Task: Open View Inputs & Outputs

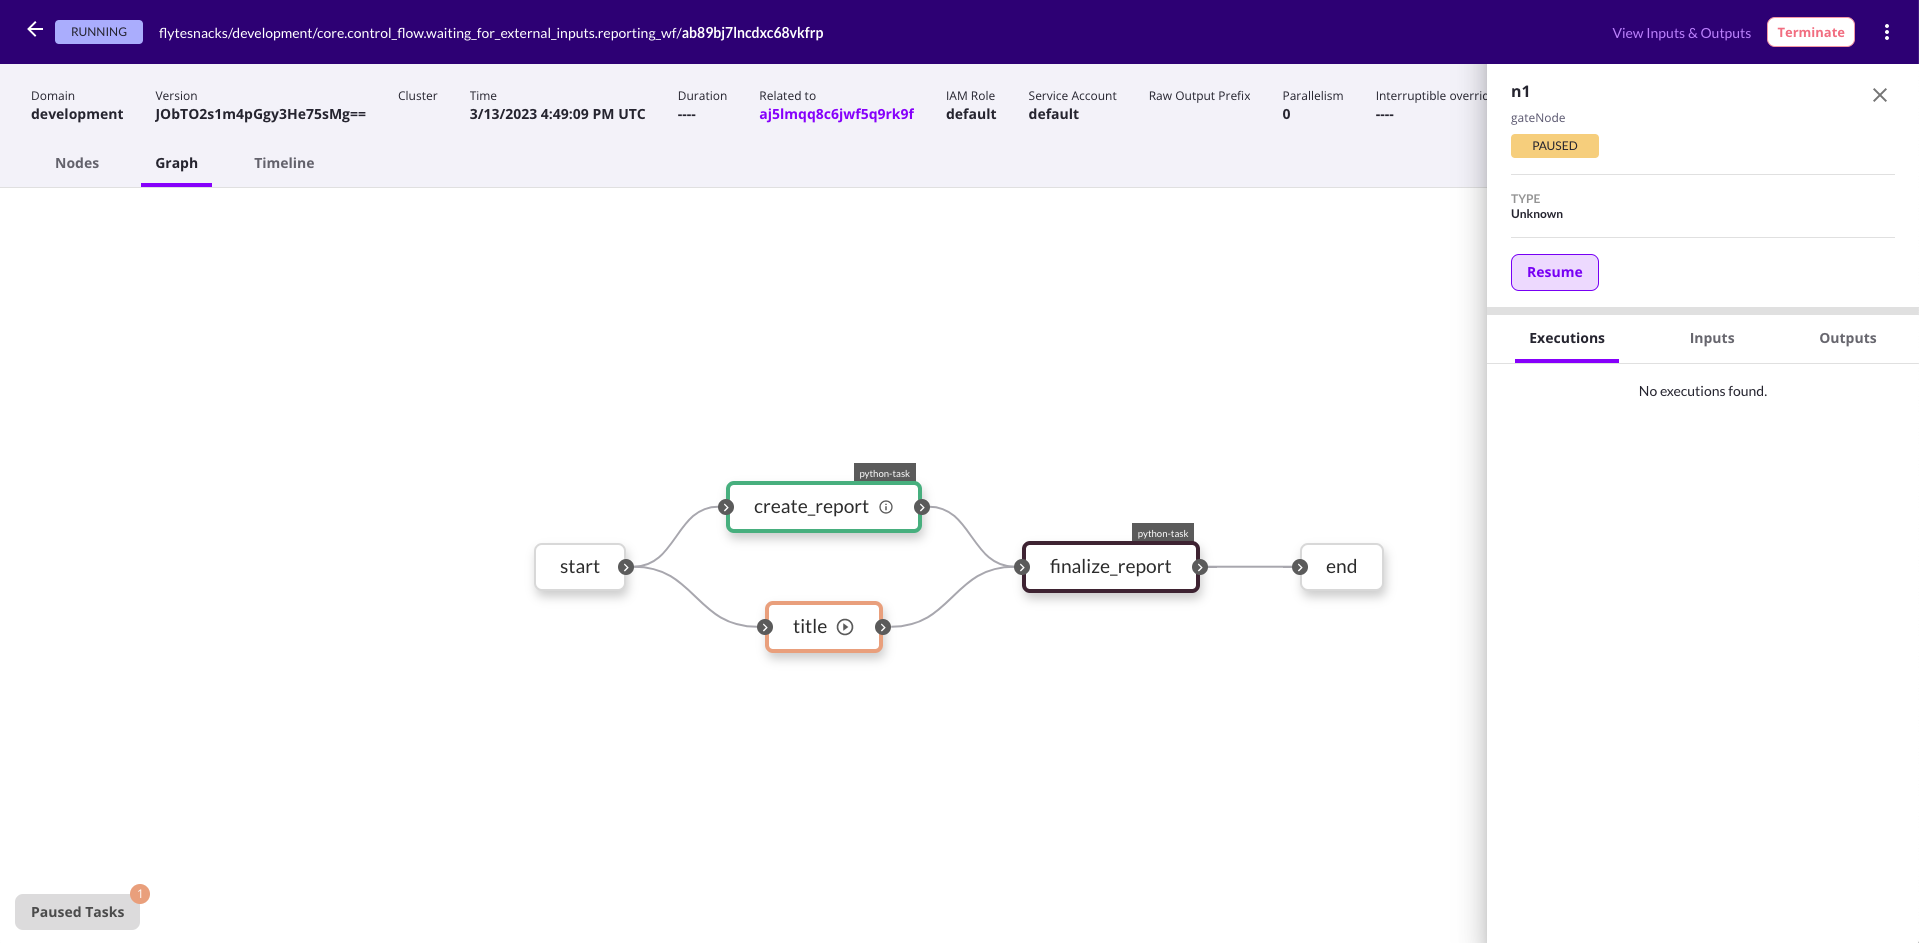Action: [x=1680, y=32]
